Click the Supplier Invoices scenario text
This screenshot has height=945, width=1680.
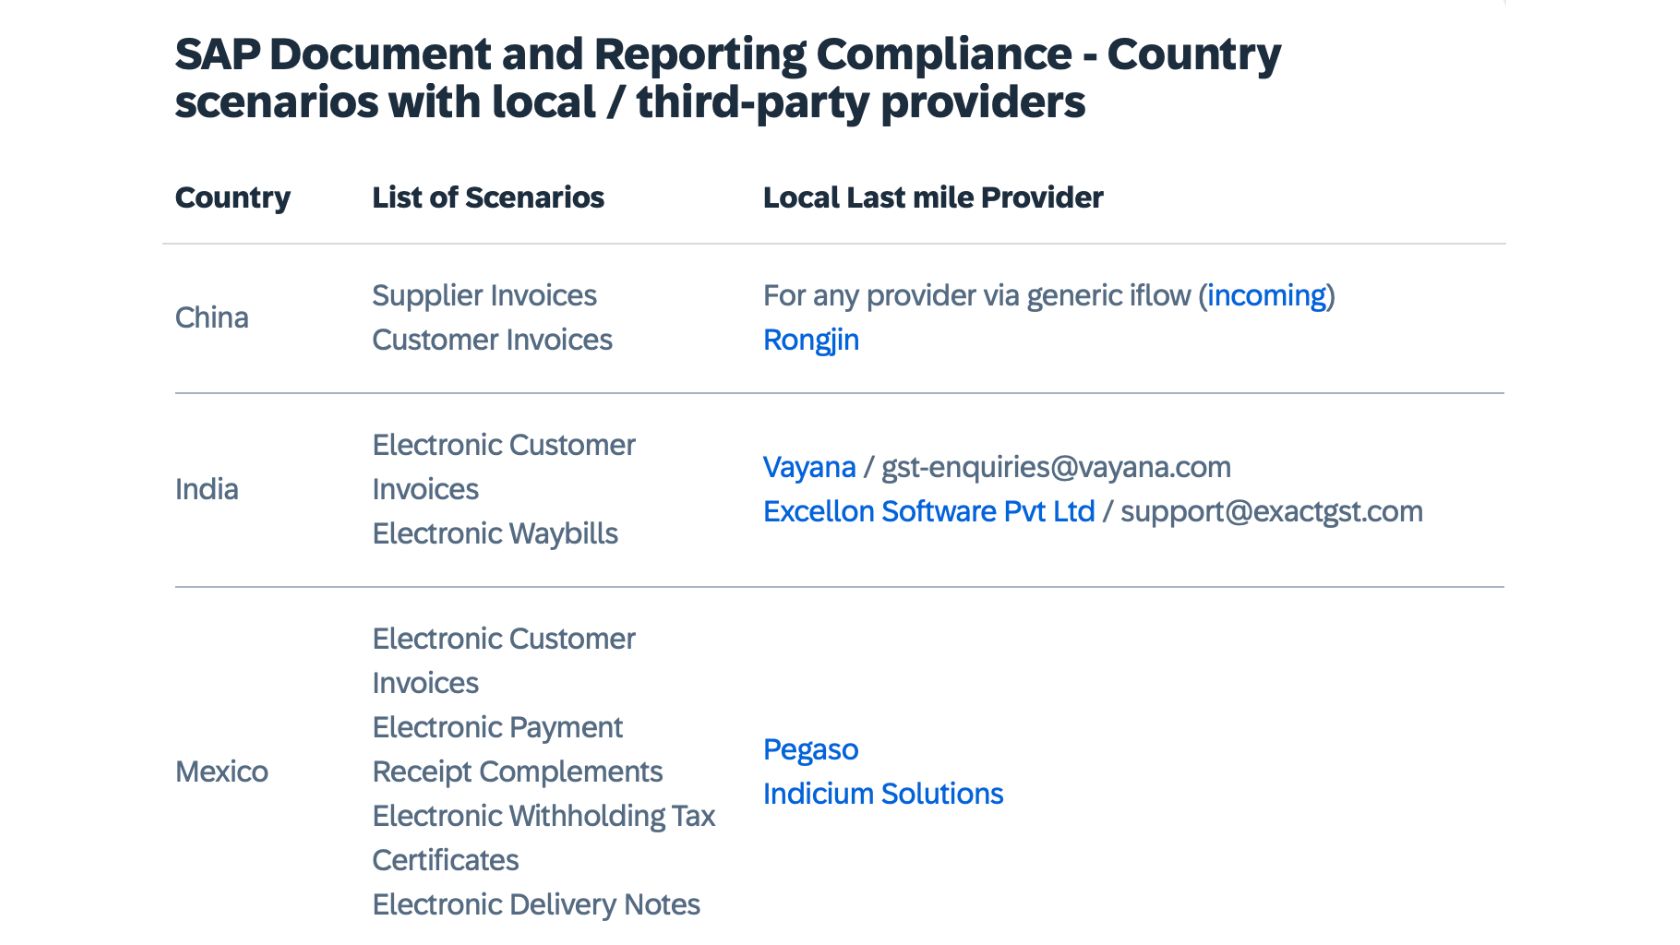484,296
